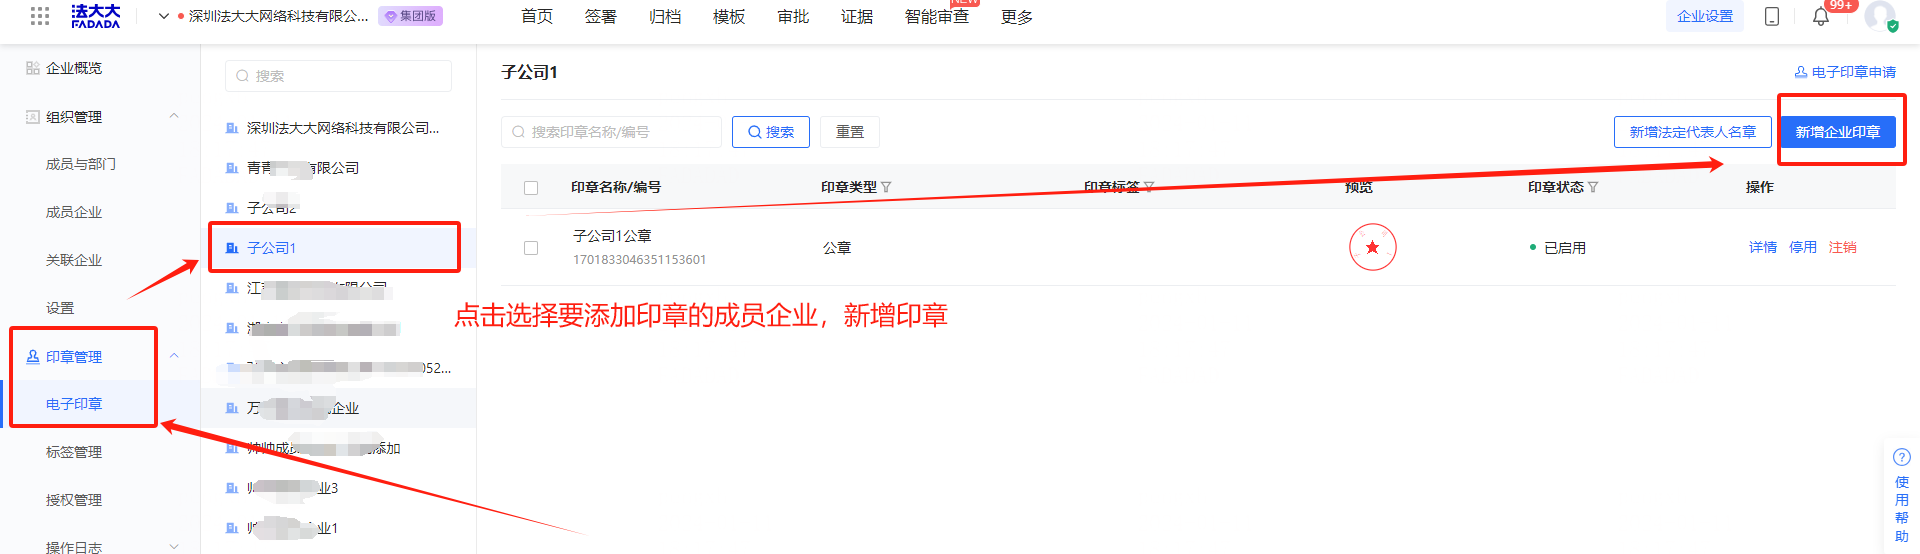Screen dimensions: 1920x554
Task: Click the 组织管理 sidebar icon
Action: coord(33,117)
